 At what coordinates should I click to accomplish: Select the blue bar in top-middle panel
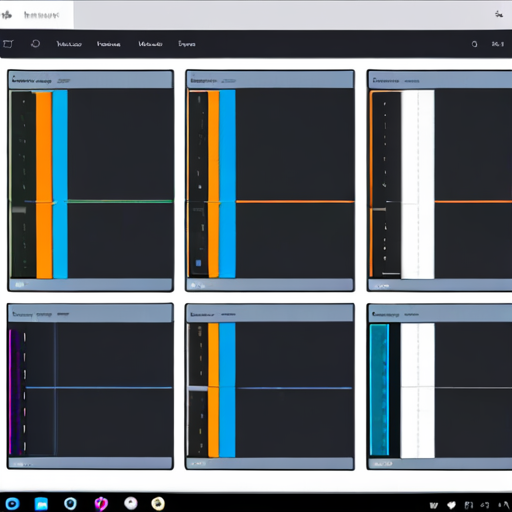click(x=228, y=184)
